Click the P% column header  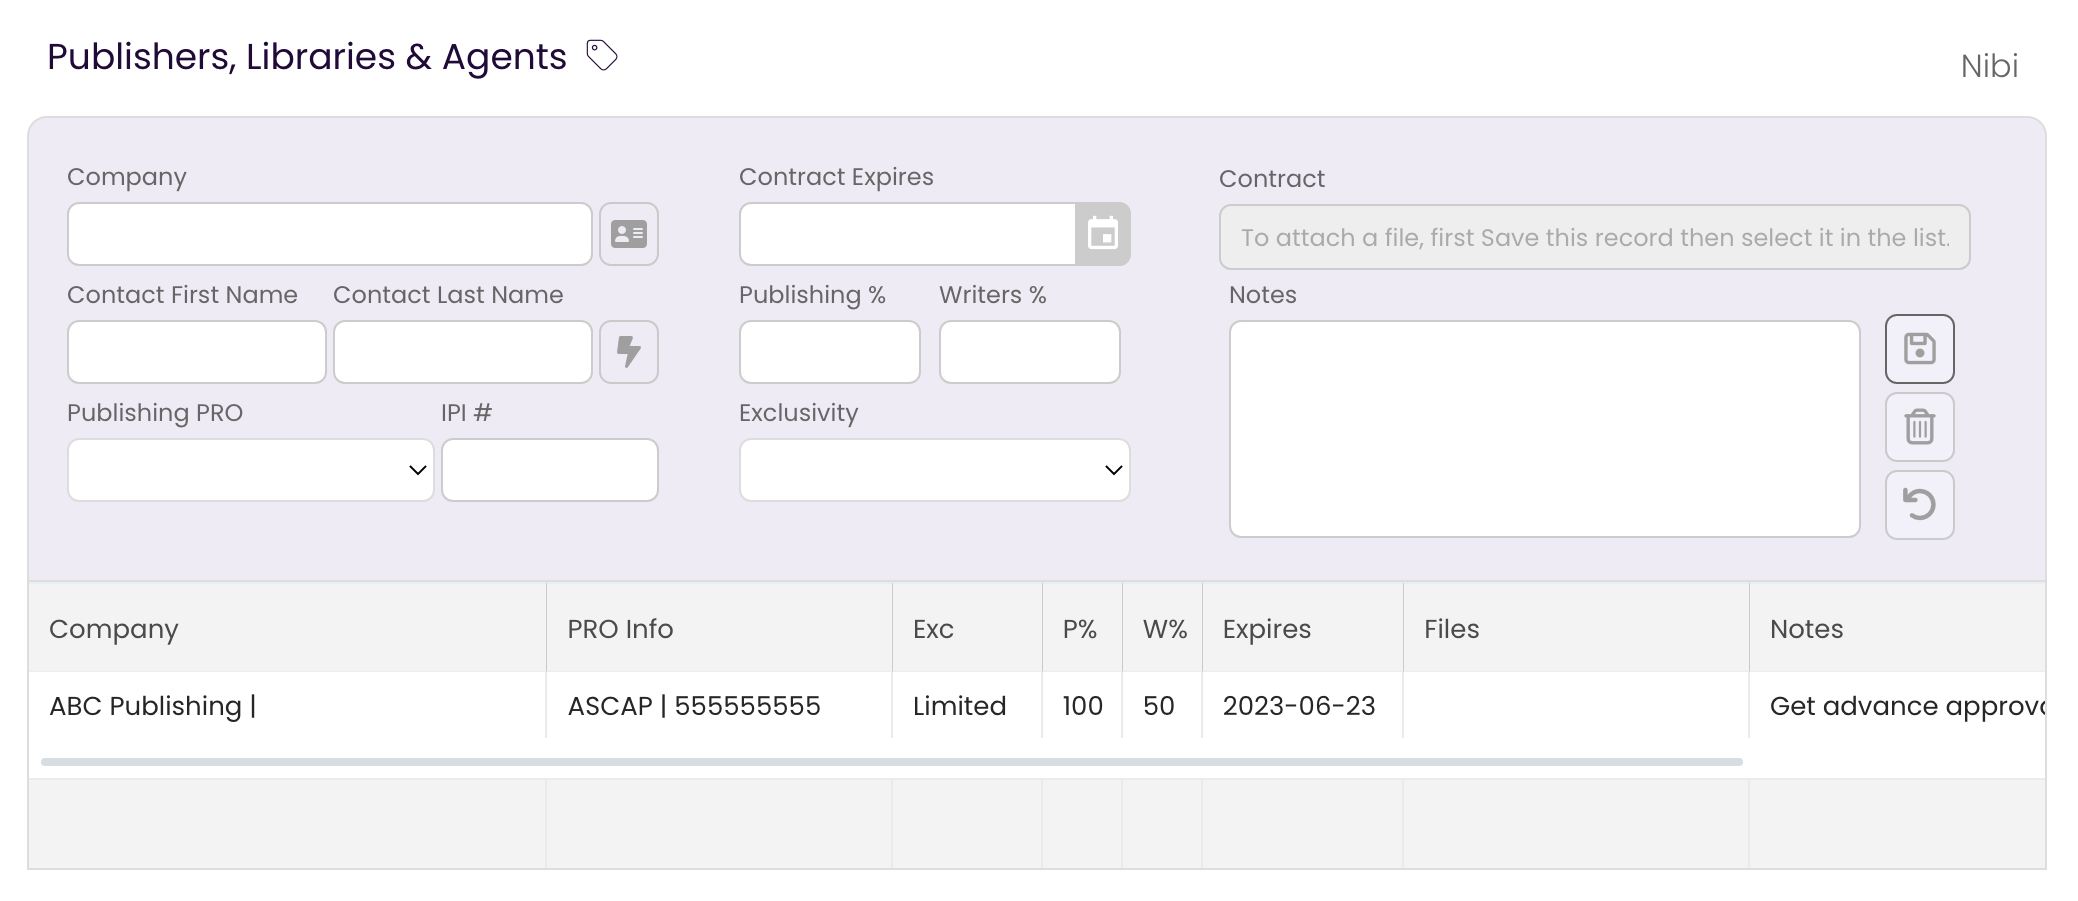click(x=1083, y=628)
